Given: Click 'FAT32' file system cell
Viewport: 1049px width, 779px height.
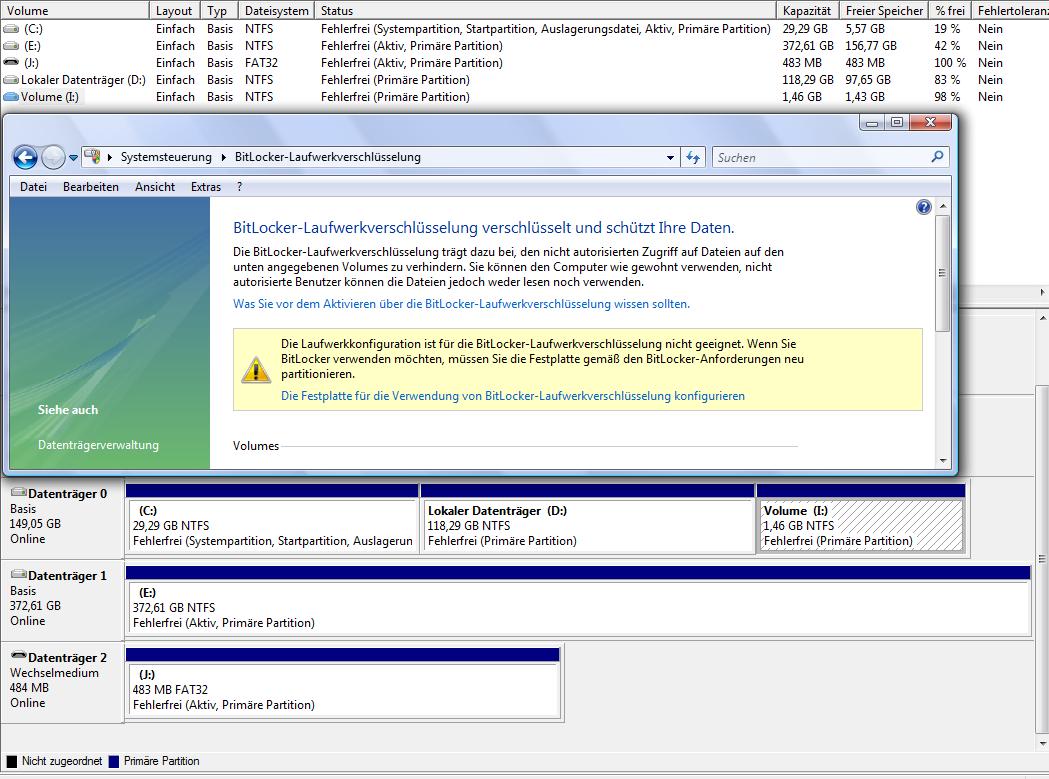Looking at the screenshot, I should point(261,62).
